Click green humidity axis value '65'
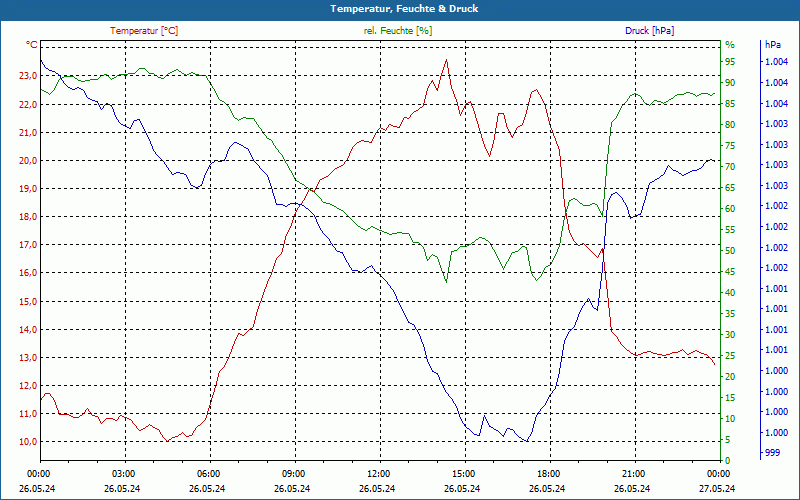This screenshot has width=800, height=500. pos(730,188)
